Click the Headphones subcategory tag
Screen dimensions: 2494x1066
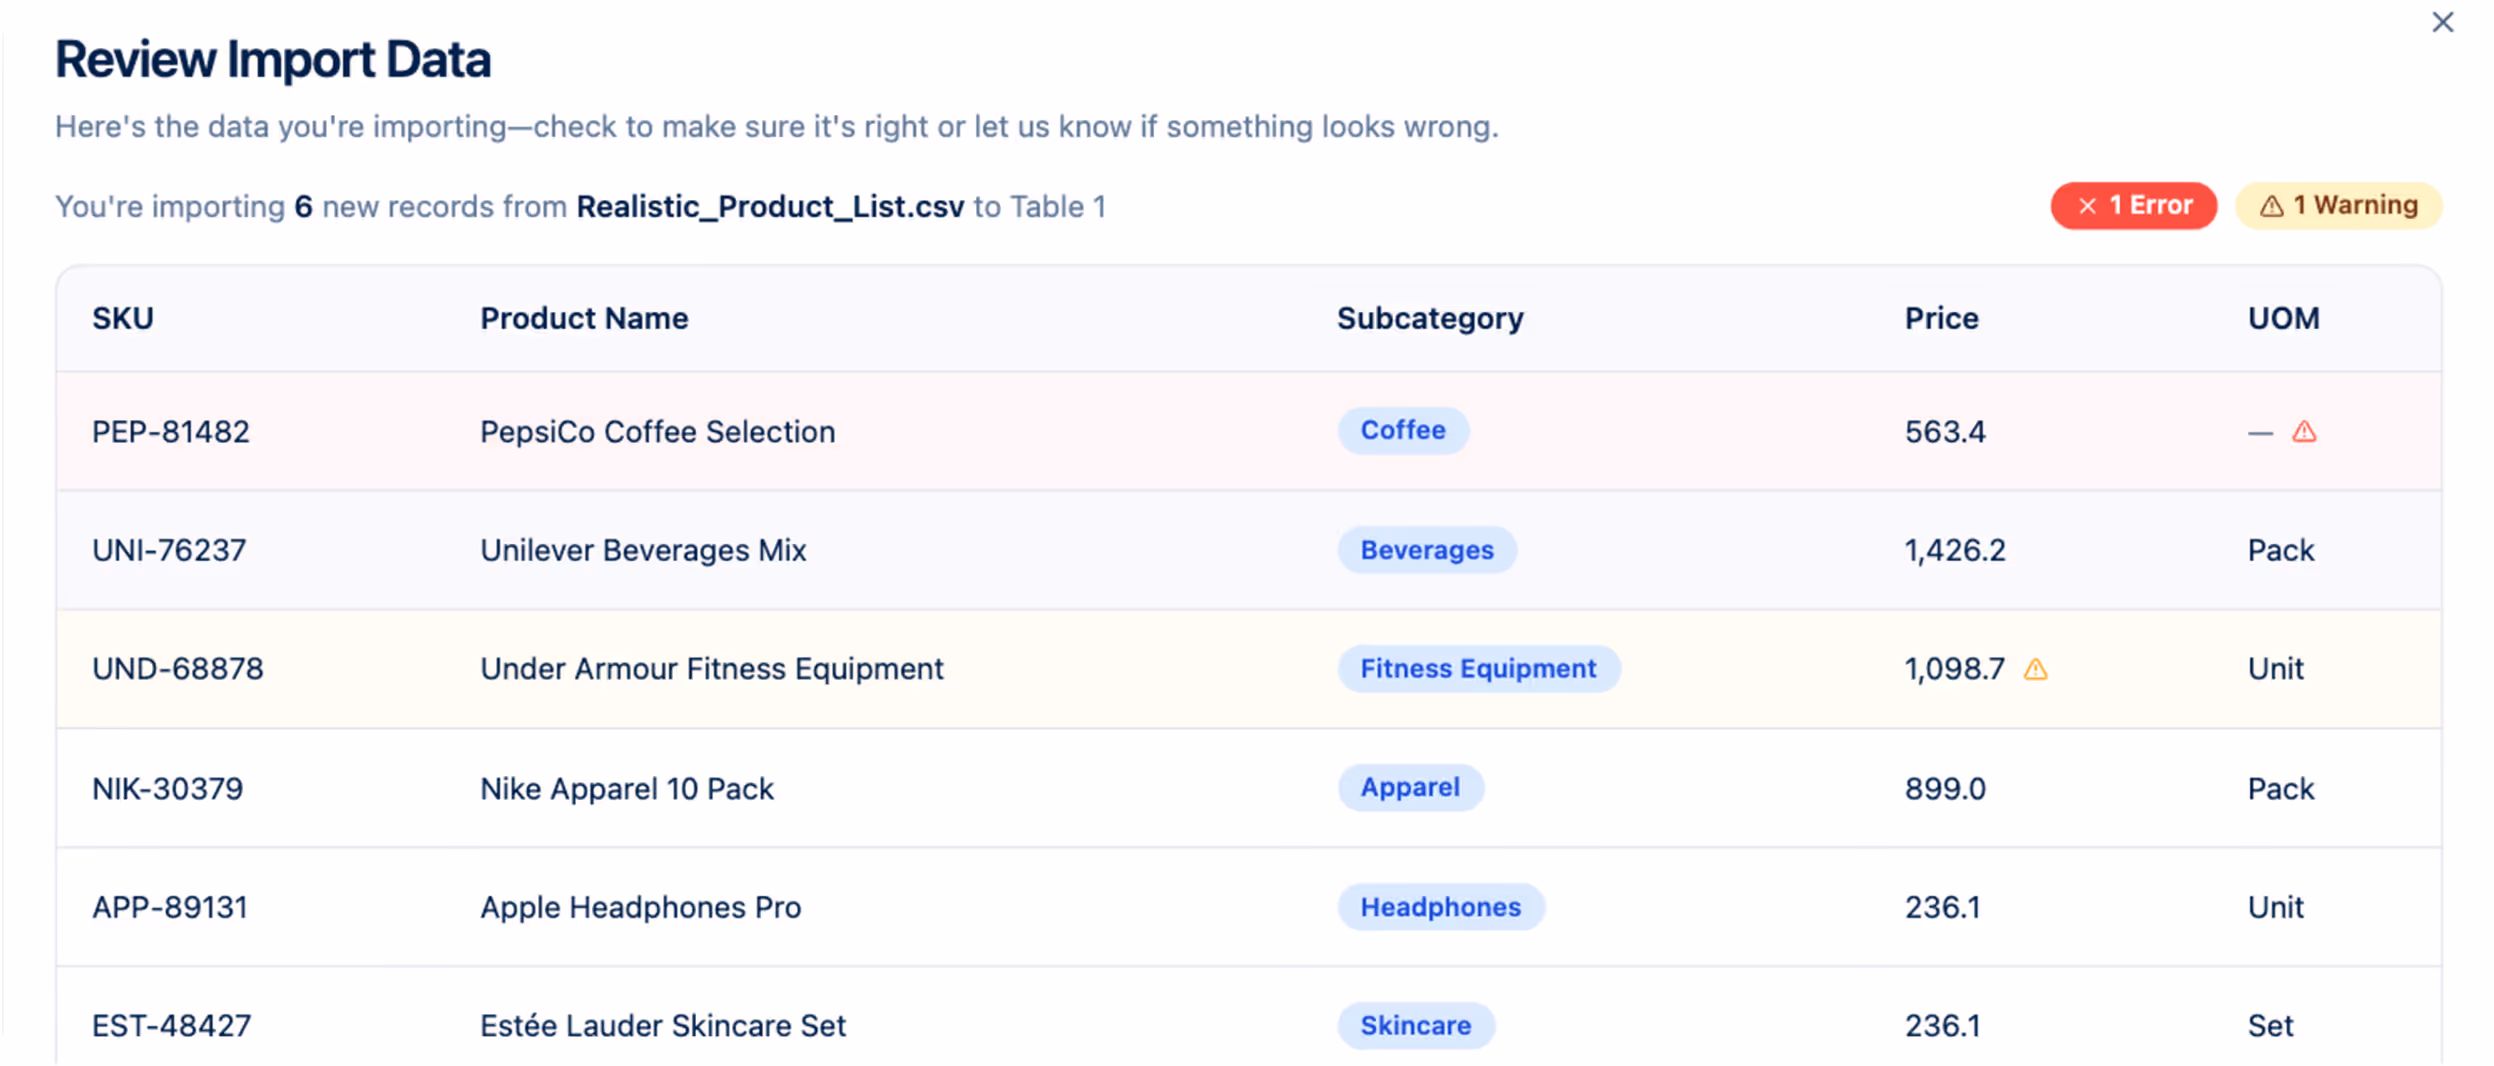click(1440, 906)
